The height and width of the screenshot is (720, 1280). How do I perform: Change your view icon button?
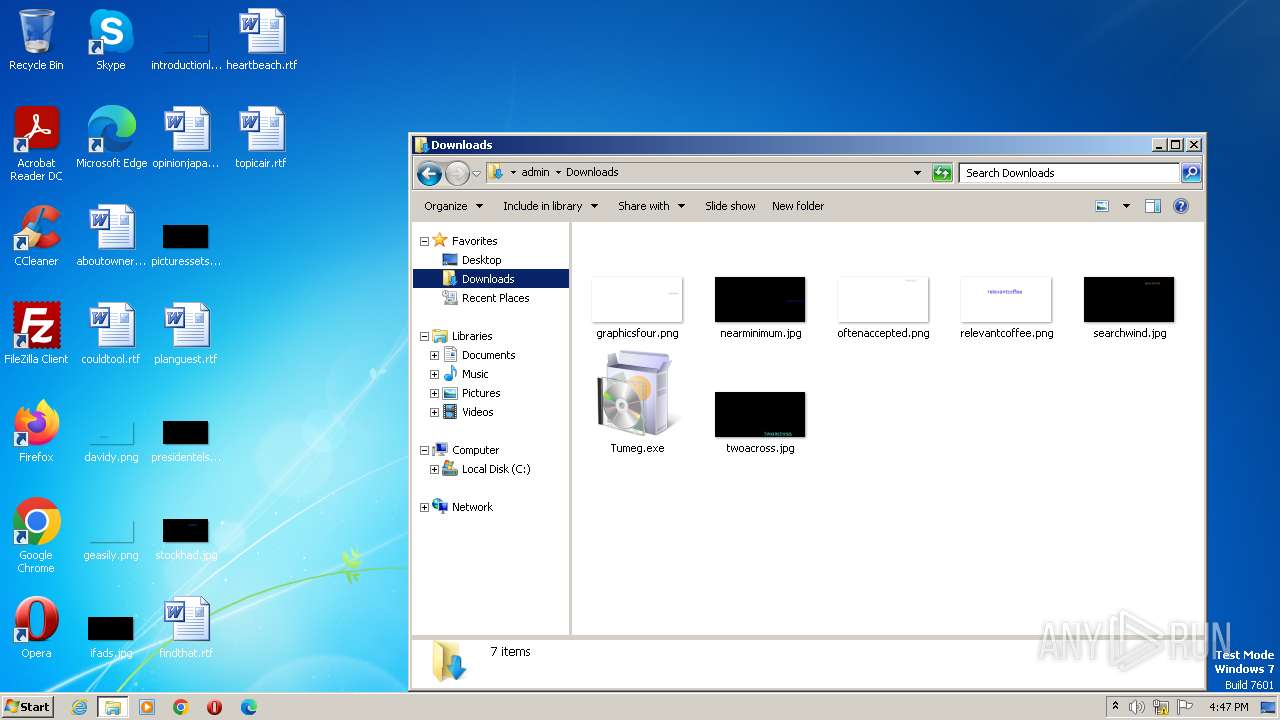[x=1102, y=206]
